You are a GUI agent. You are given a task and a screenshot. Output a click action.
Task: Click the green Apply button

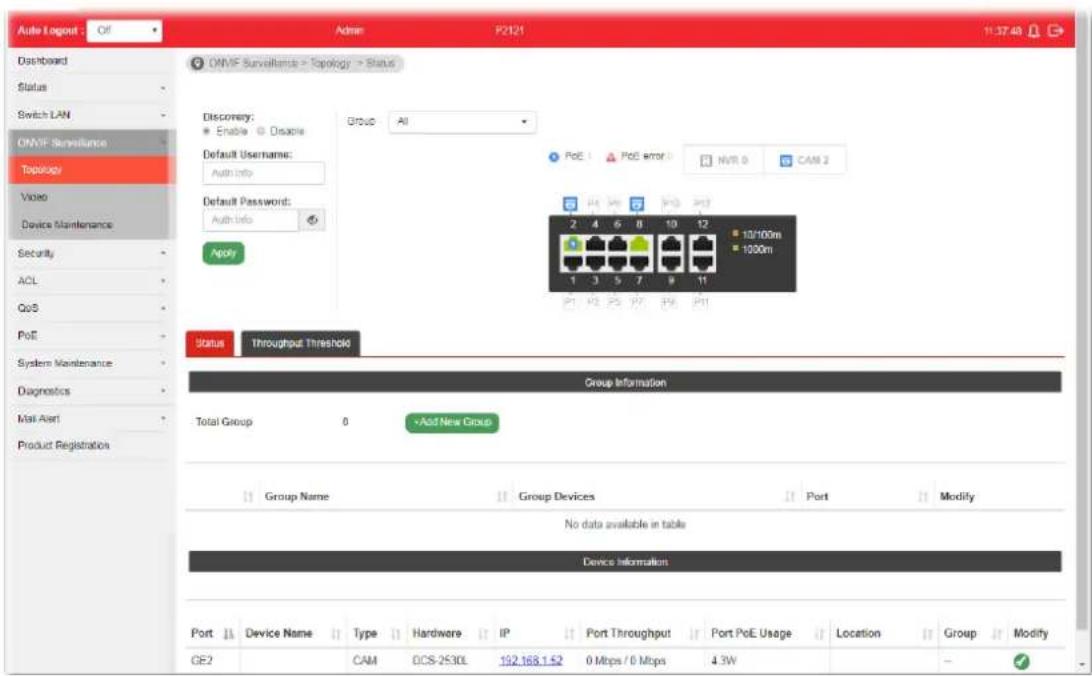pyautogui.click(x=224, y=253)
